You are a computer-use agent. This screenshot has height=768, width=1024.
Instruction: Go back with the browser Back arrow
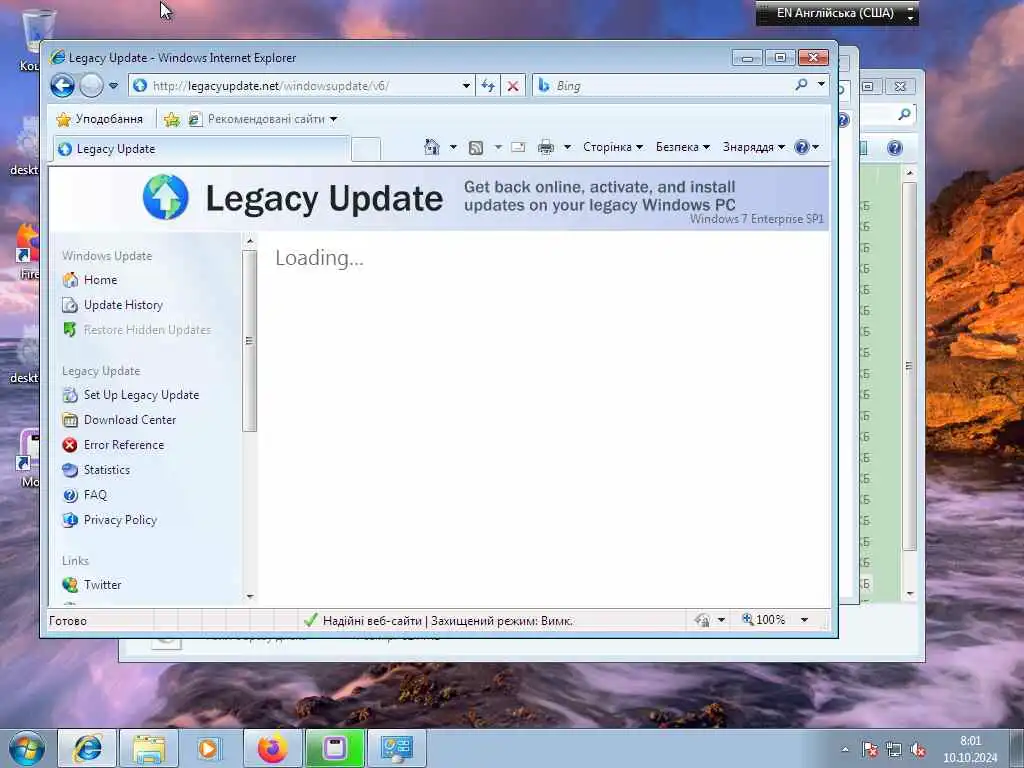[x=63, y=86]
